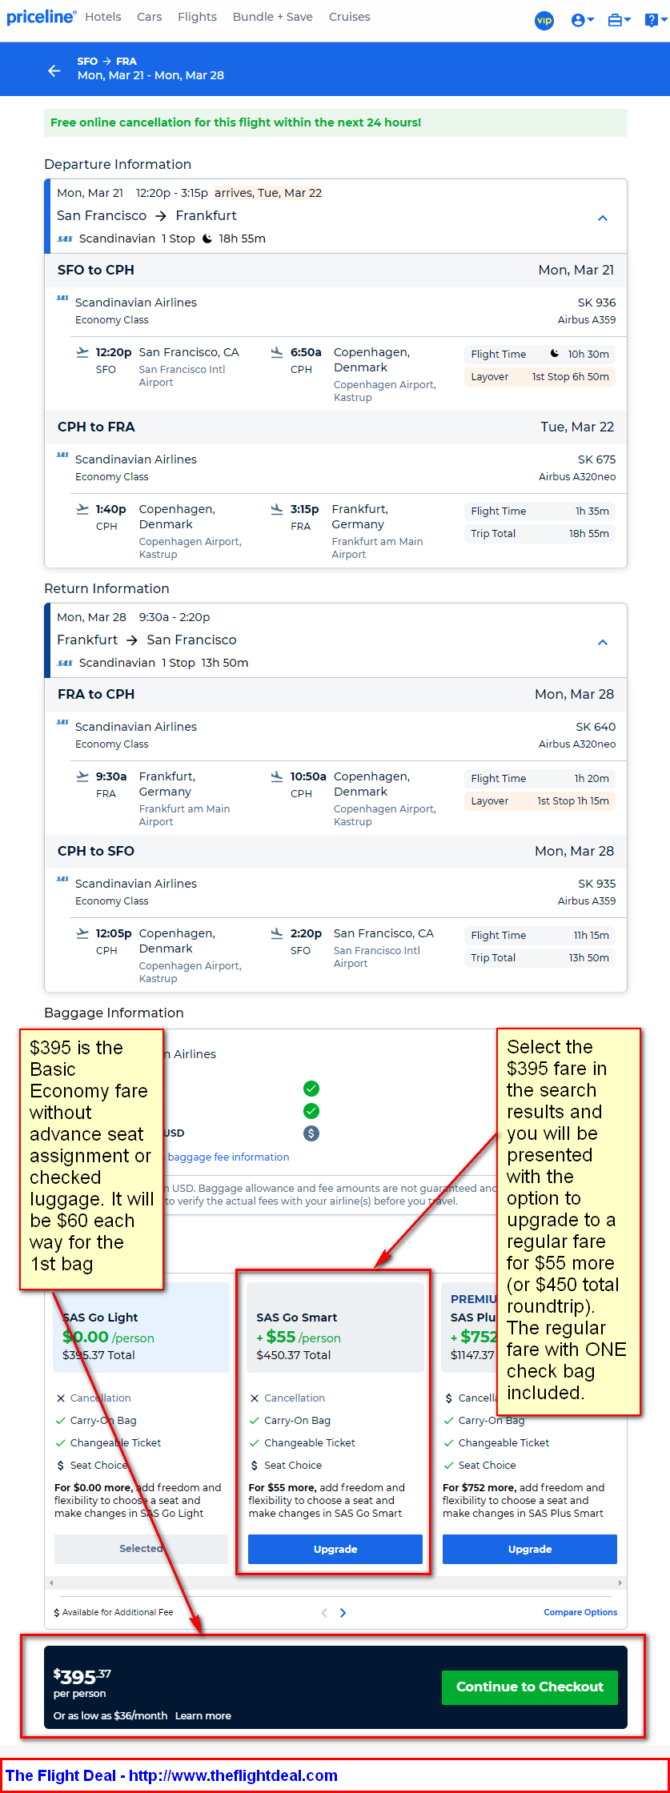Click the overnight moon icon beside 18h 55m
Viewport: 670px width, 1793px height.
tap(207, 239)
